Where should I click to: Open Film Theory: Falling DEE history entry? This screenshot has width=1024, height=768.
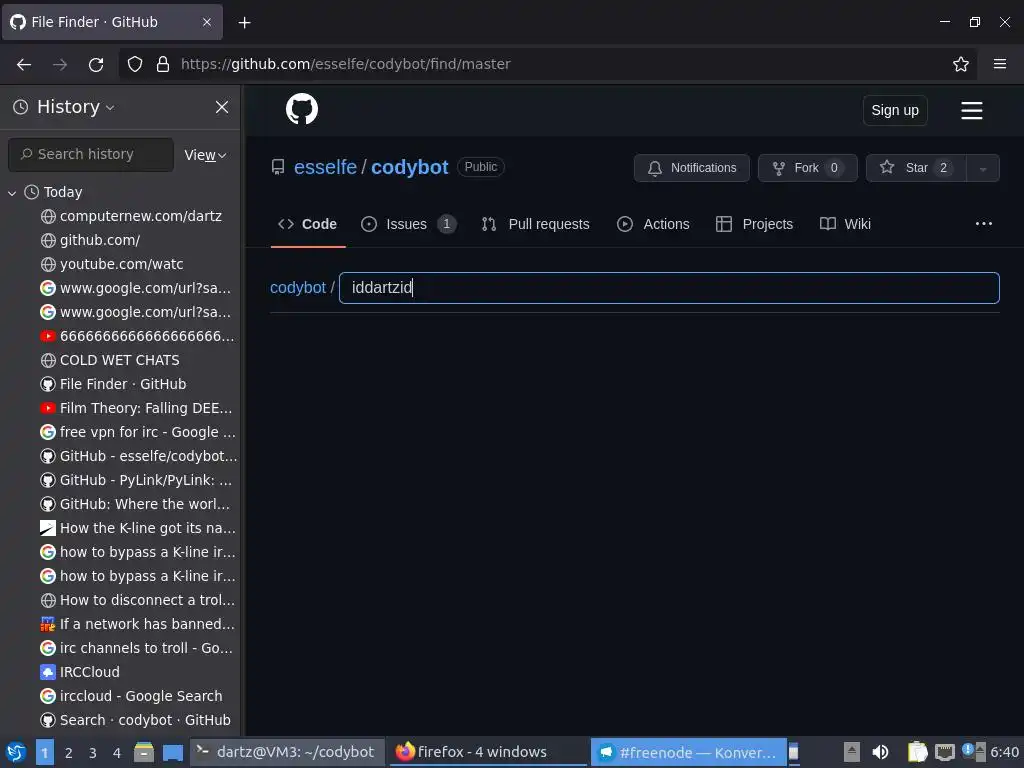coord(136,408)
